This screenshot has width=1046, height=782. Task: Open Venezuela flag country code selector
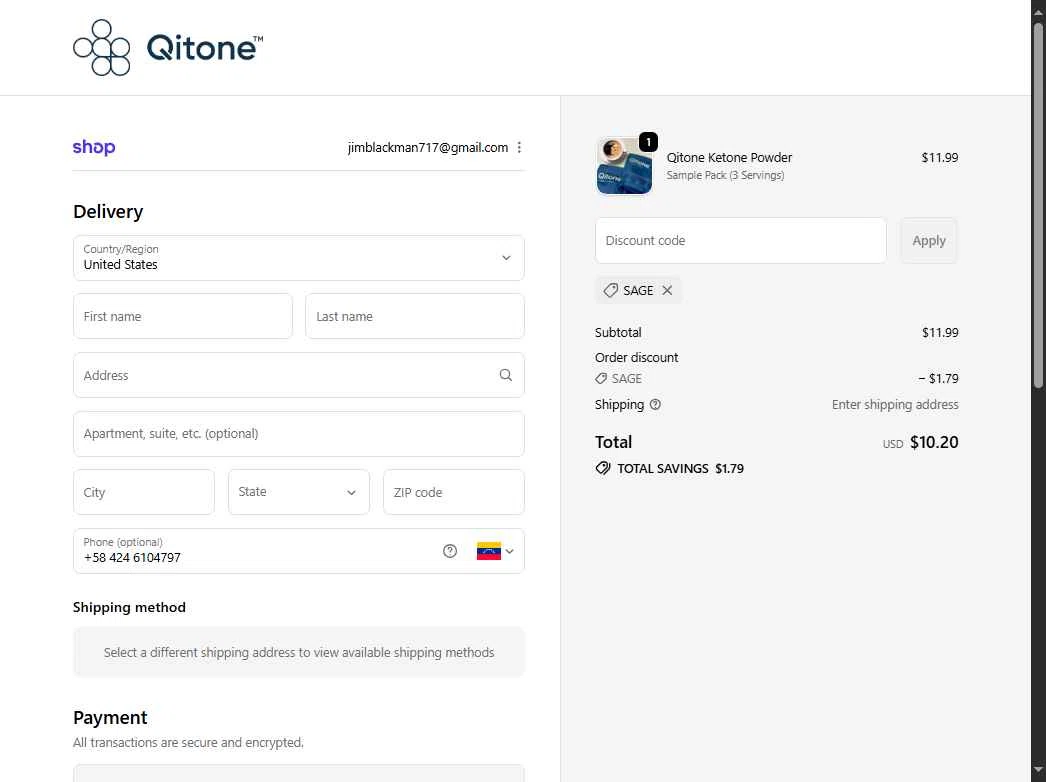pos(495,551)
